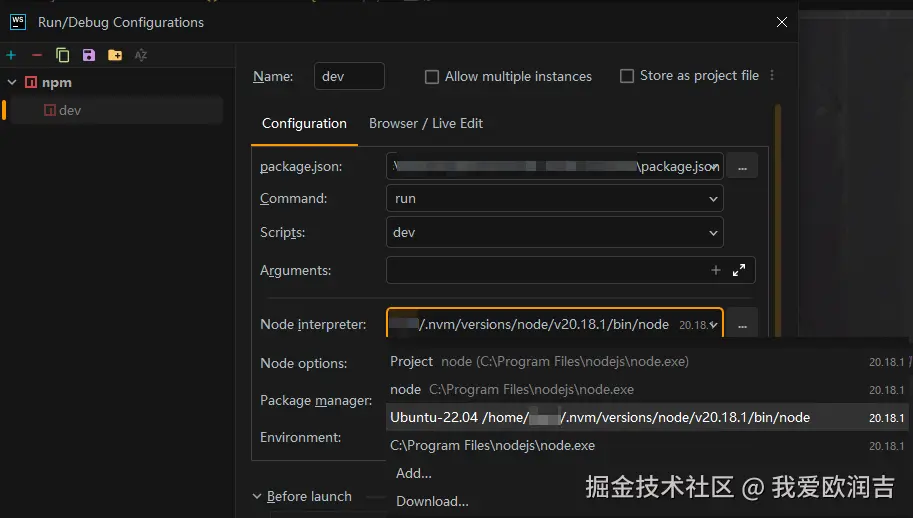The image size is (913, 518).
Task: Choose the node C:\Program Files\nodejs\node.exe entry
Action: coord(647,389)
